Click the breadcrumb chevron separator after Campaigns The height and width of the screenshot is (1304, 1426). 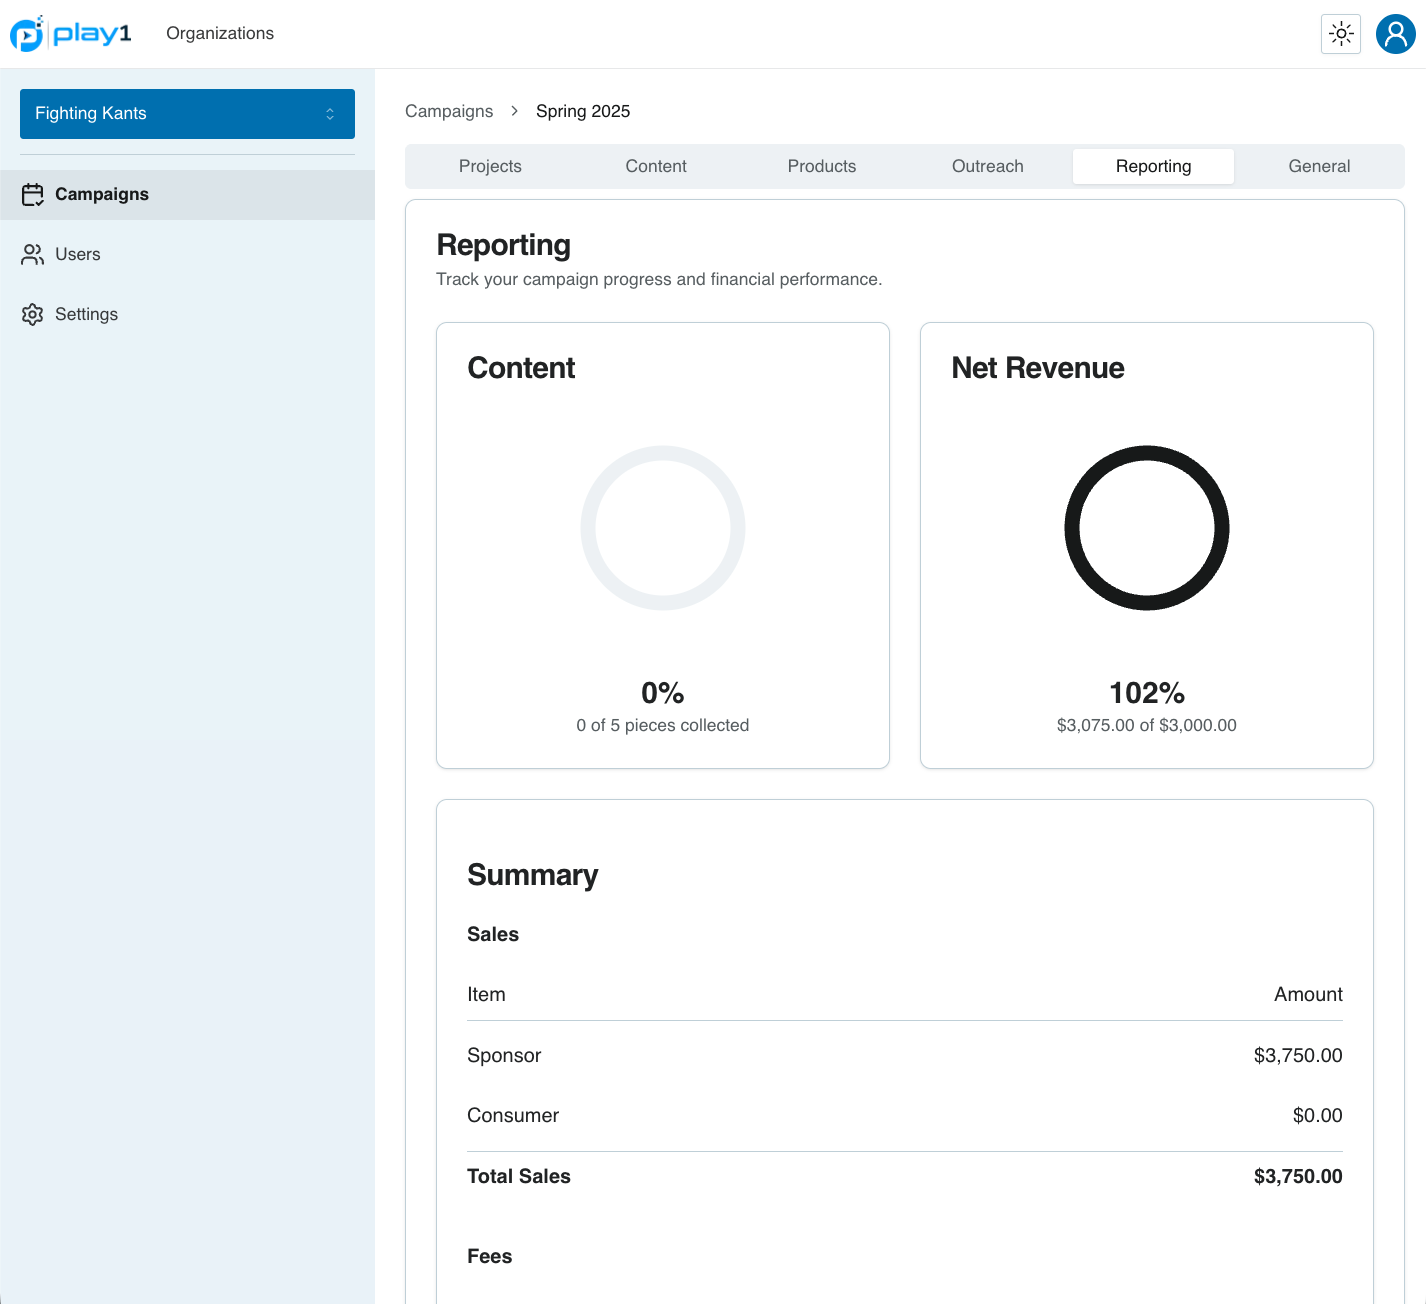[514, 111]
